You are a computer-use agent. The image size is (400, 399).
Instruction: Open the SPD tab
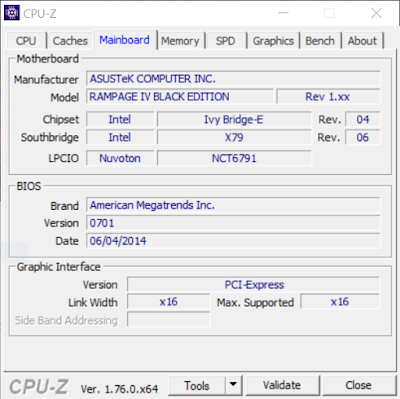[x=225, y=41]
